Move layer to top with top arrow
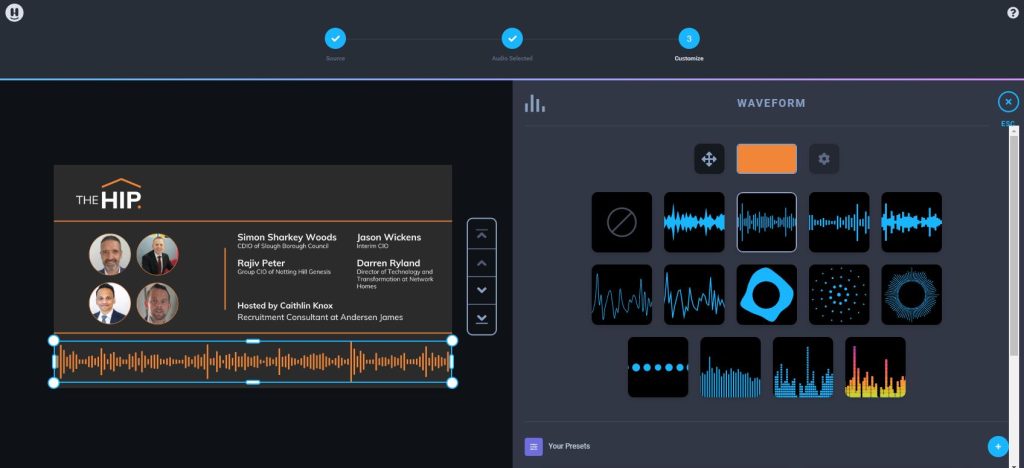The height and width of the screenshot is (468, 1024). [482, 234]
